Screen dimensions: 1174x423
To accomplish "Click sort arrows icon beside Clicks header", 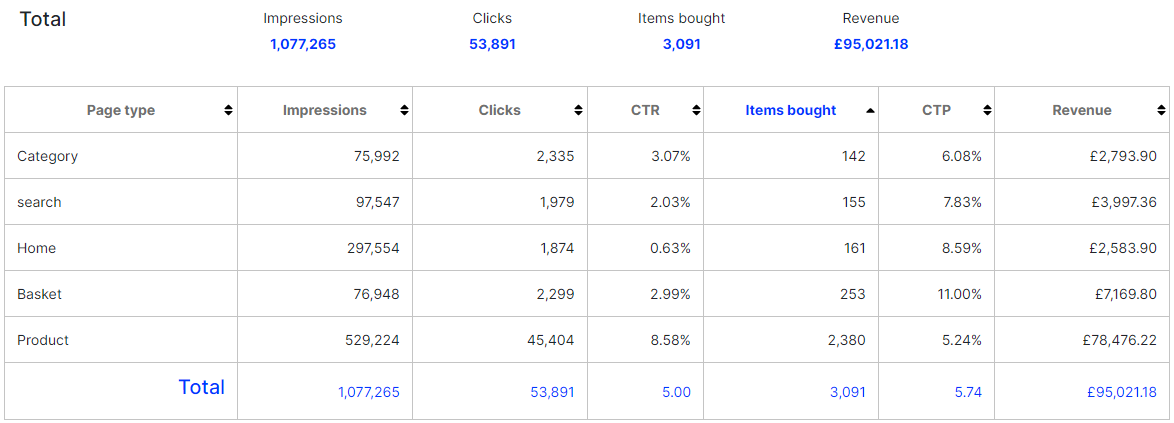I will click(579, 110).
